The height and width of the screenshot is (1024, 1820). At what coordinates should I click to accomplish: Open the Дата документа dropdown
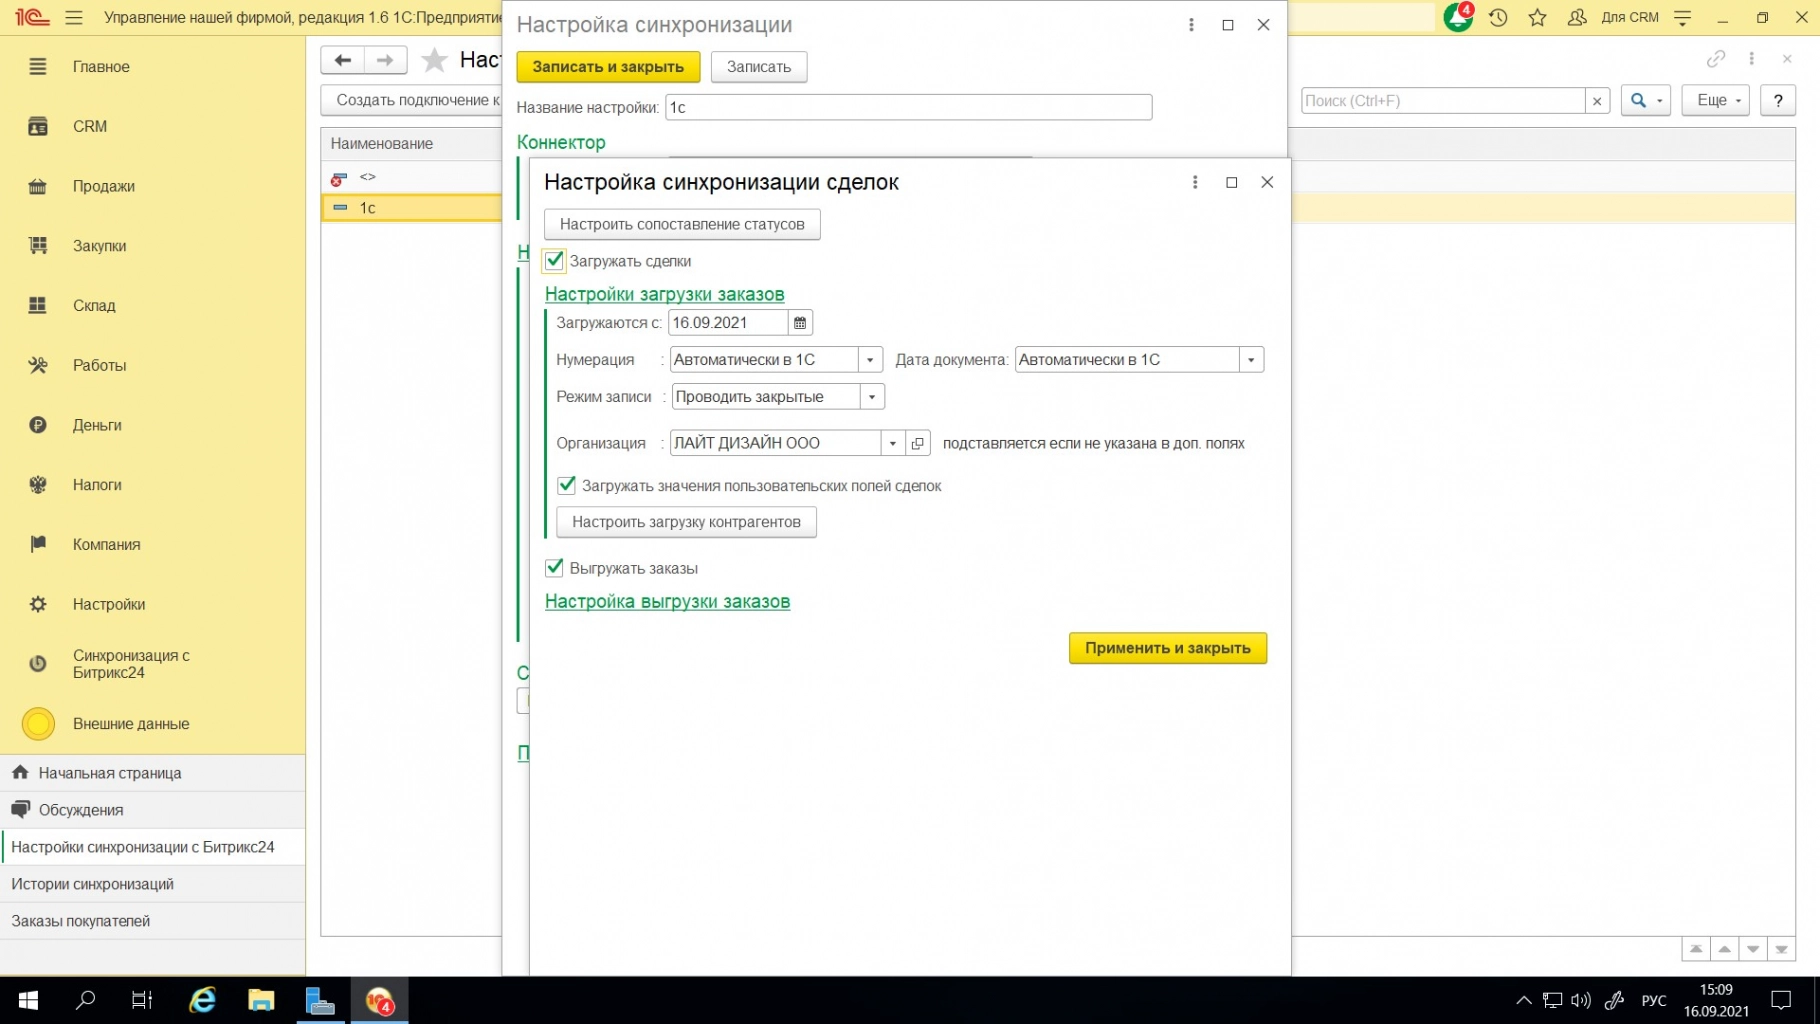click(x=1251, y=360)
